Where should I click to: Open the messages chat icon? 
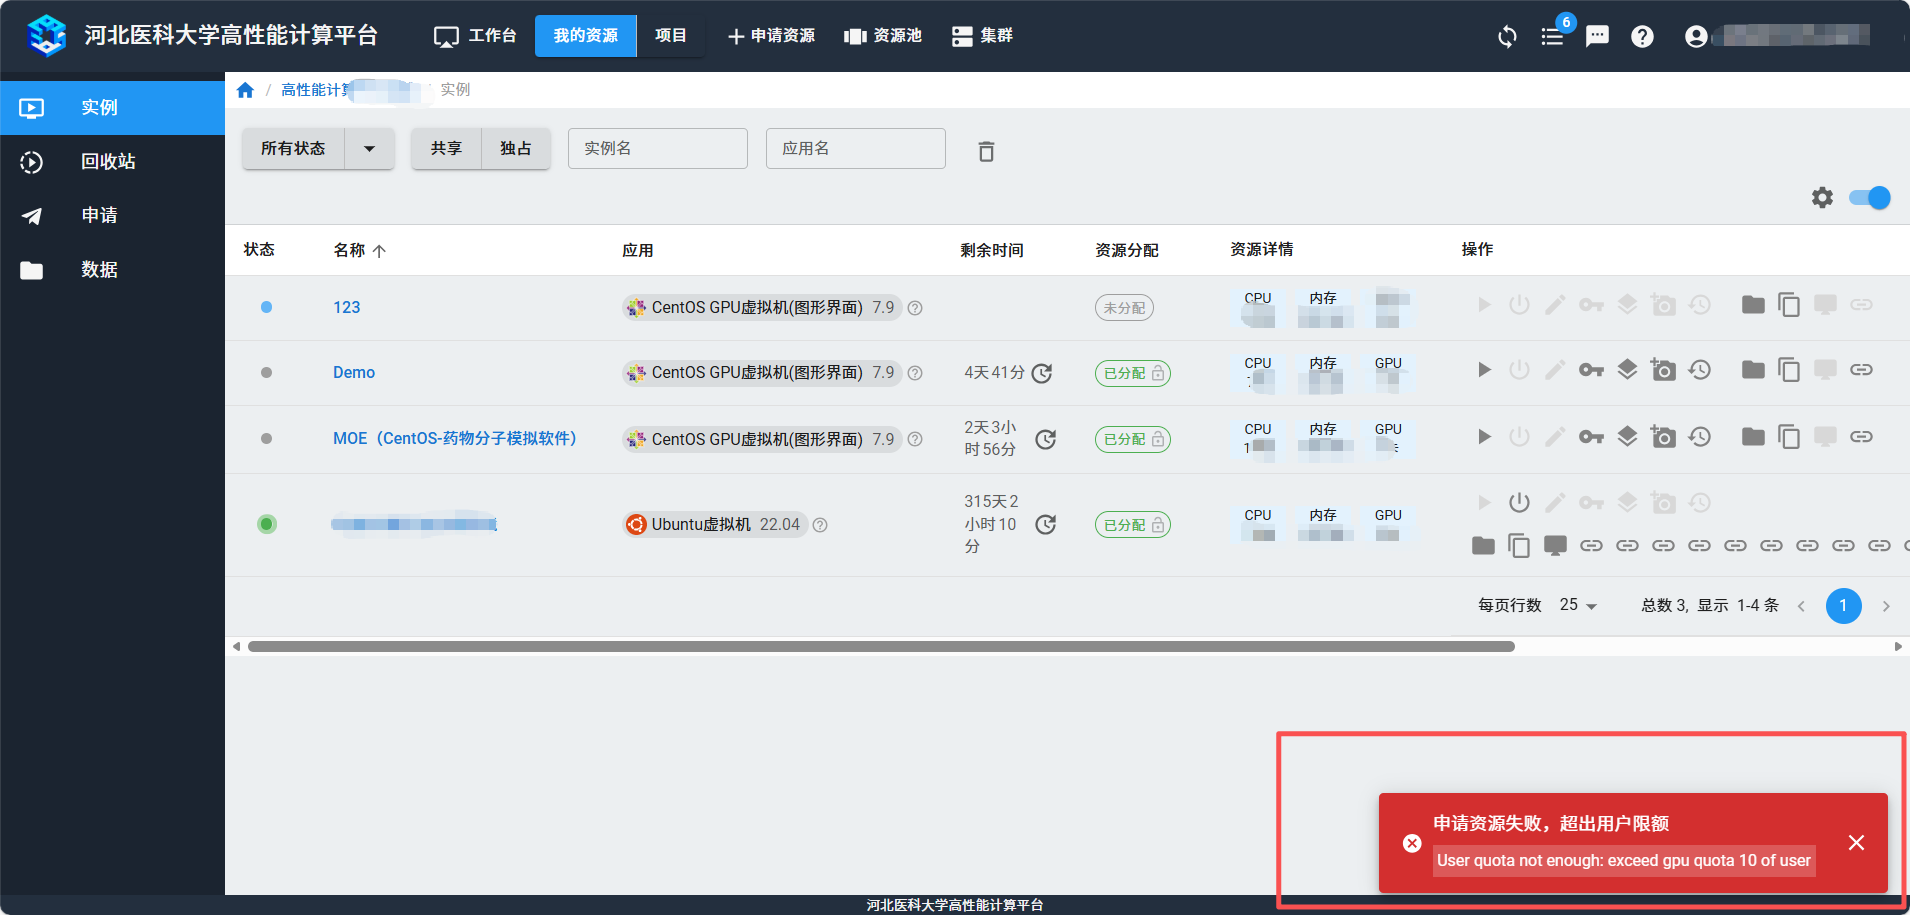tap(1597, 37)
